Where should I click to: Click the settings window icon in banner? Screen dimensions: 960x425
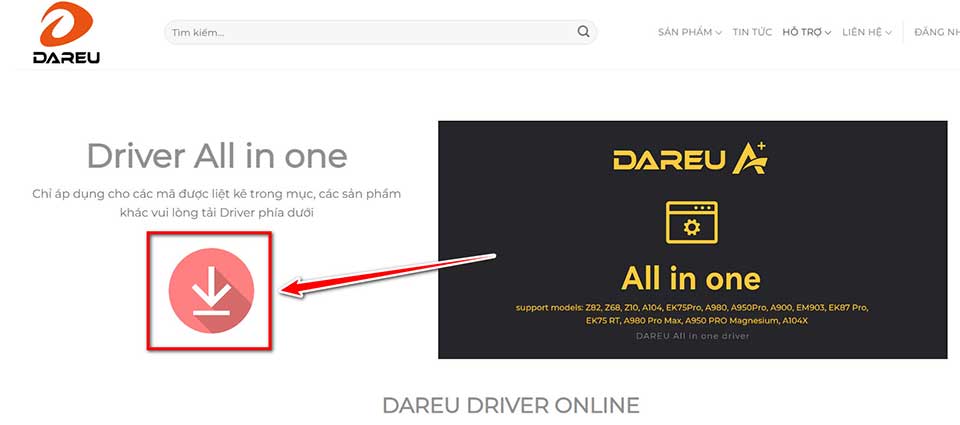click(691, 222)
